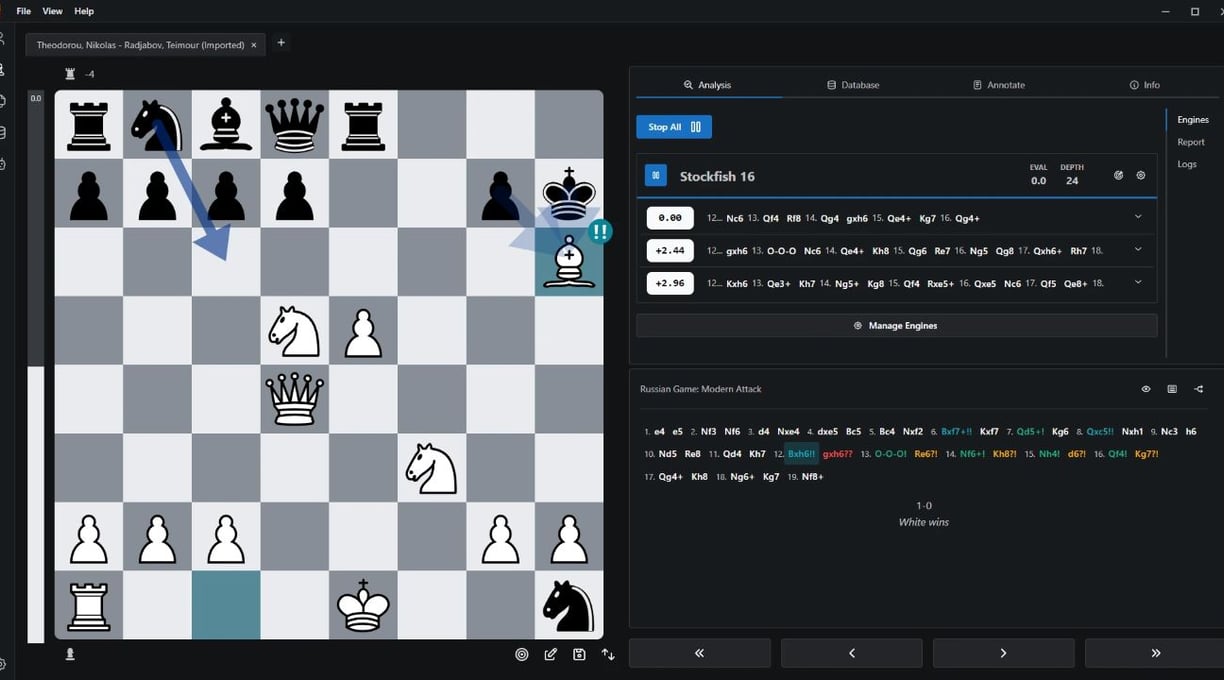This screenshot has height=680, width=1224.
Task: Toggle move annotations visibility eye icon
Action: (1146, 389)
